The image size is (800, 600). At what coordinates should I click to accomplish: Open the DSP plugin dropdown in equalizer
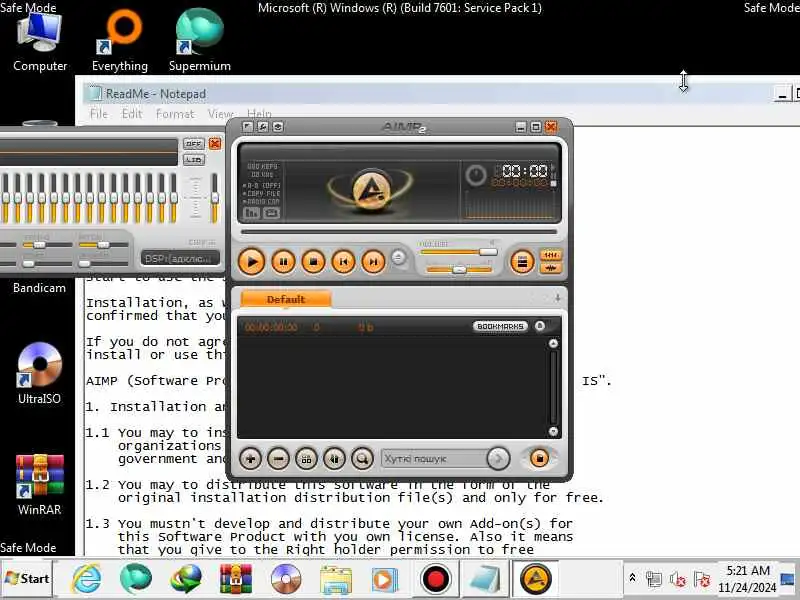[x=180, y=259]
